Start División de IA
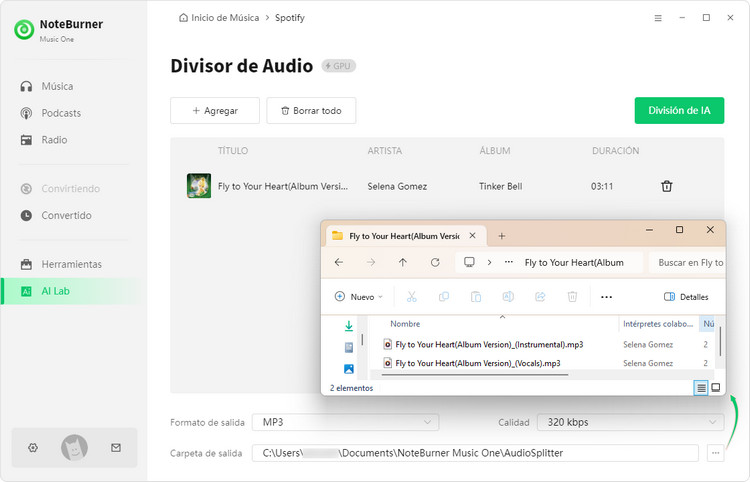 679,110
